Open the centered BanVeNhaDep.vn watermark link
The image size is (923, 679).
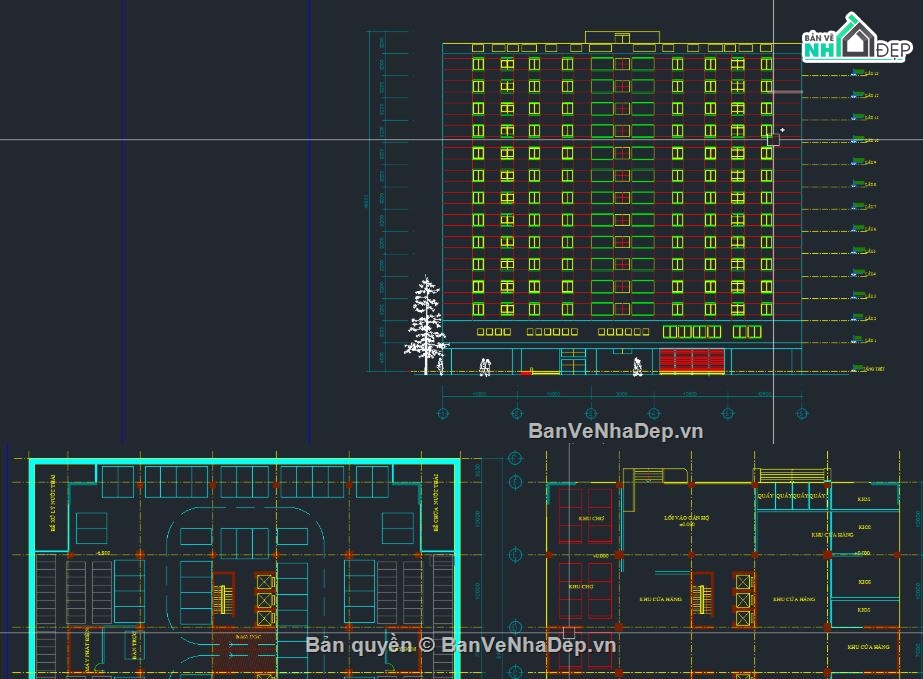pyautogui.click(x=615, y=431)
